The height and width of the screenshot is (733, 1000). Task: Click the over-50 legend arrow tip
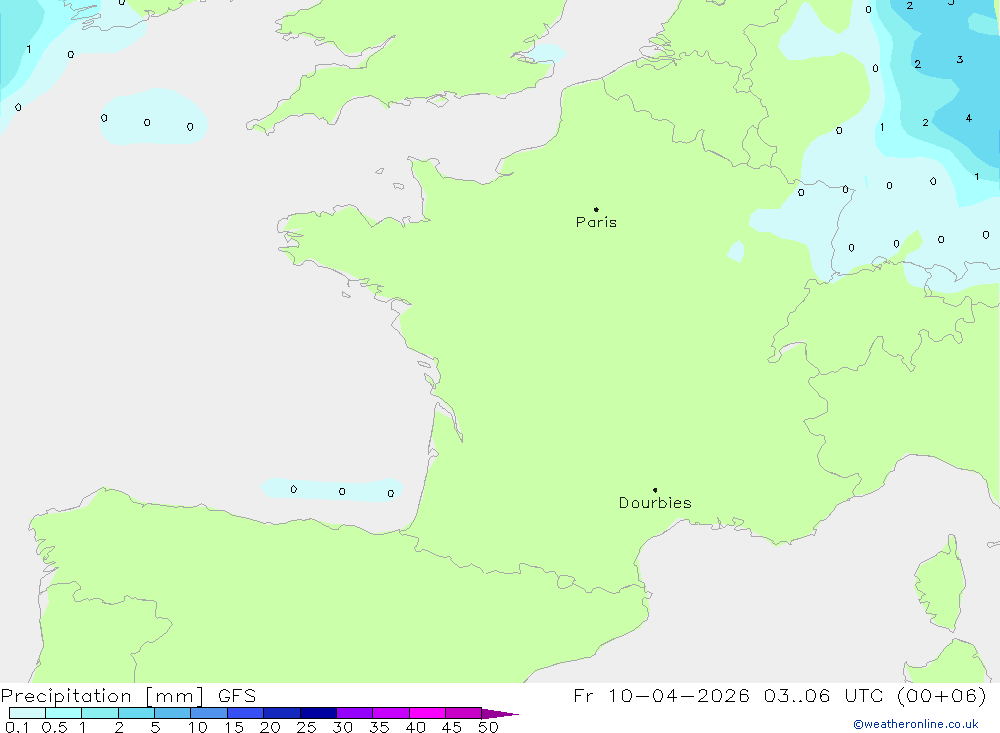point(501,714)
